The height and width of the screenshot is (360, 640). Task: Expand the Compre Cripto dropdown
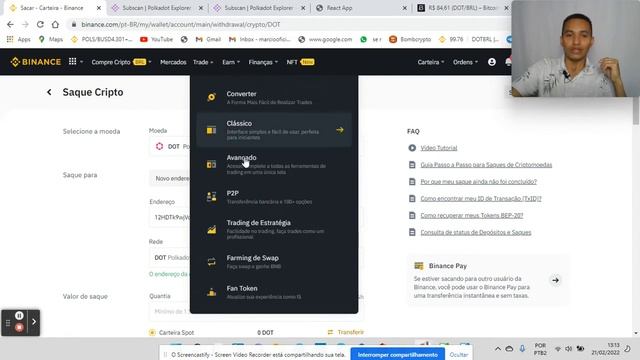point(121,62)
